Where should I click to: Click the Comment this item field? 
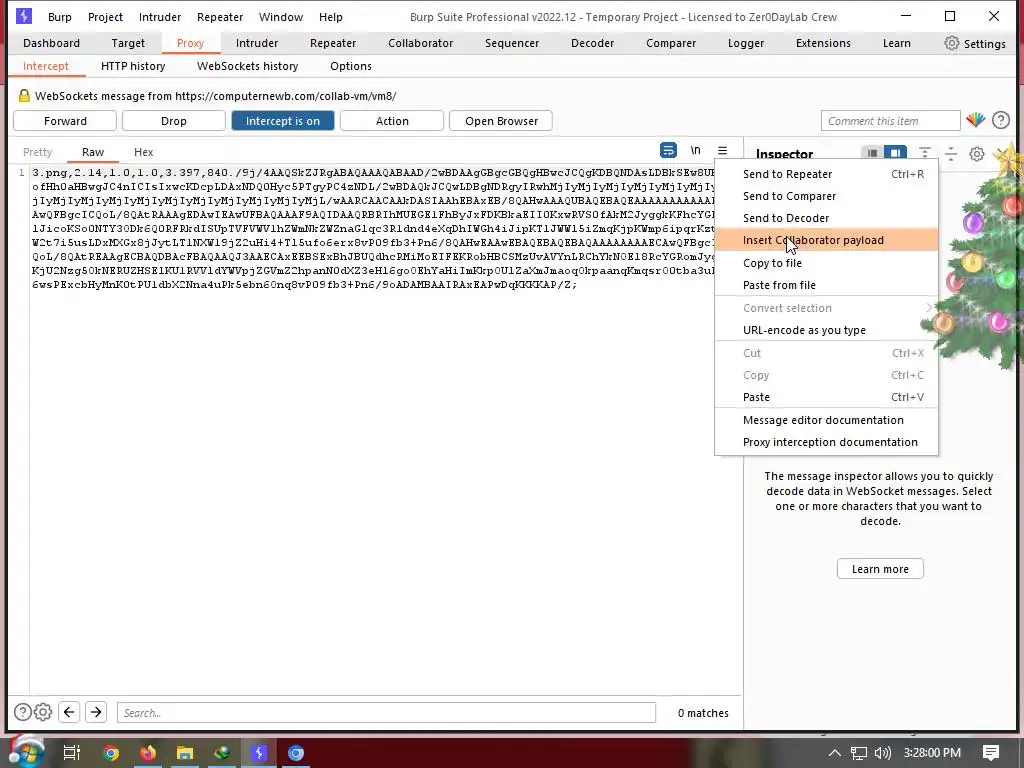tap(890, 121)
